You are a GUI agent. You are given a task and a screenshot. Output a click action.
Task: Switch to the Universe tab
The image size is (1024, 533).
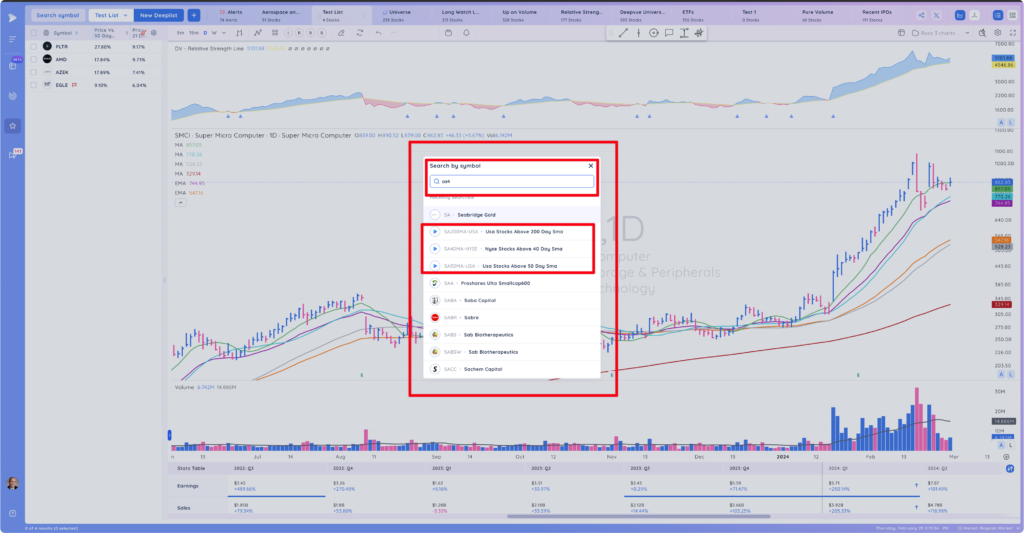[x=396, y=15]
